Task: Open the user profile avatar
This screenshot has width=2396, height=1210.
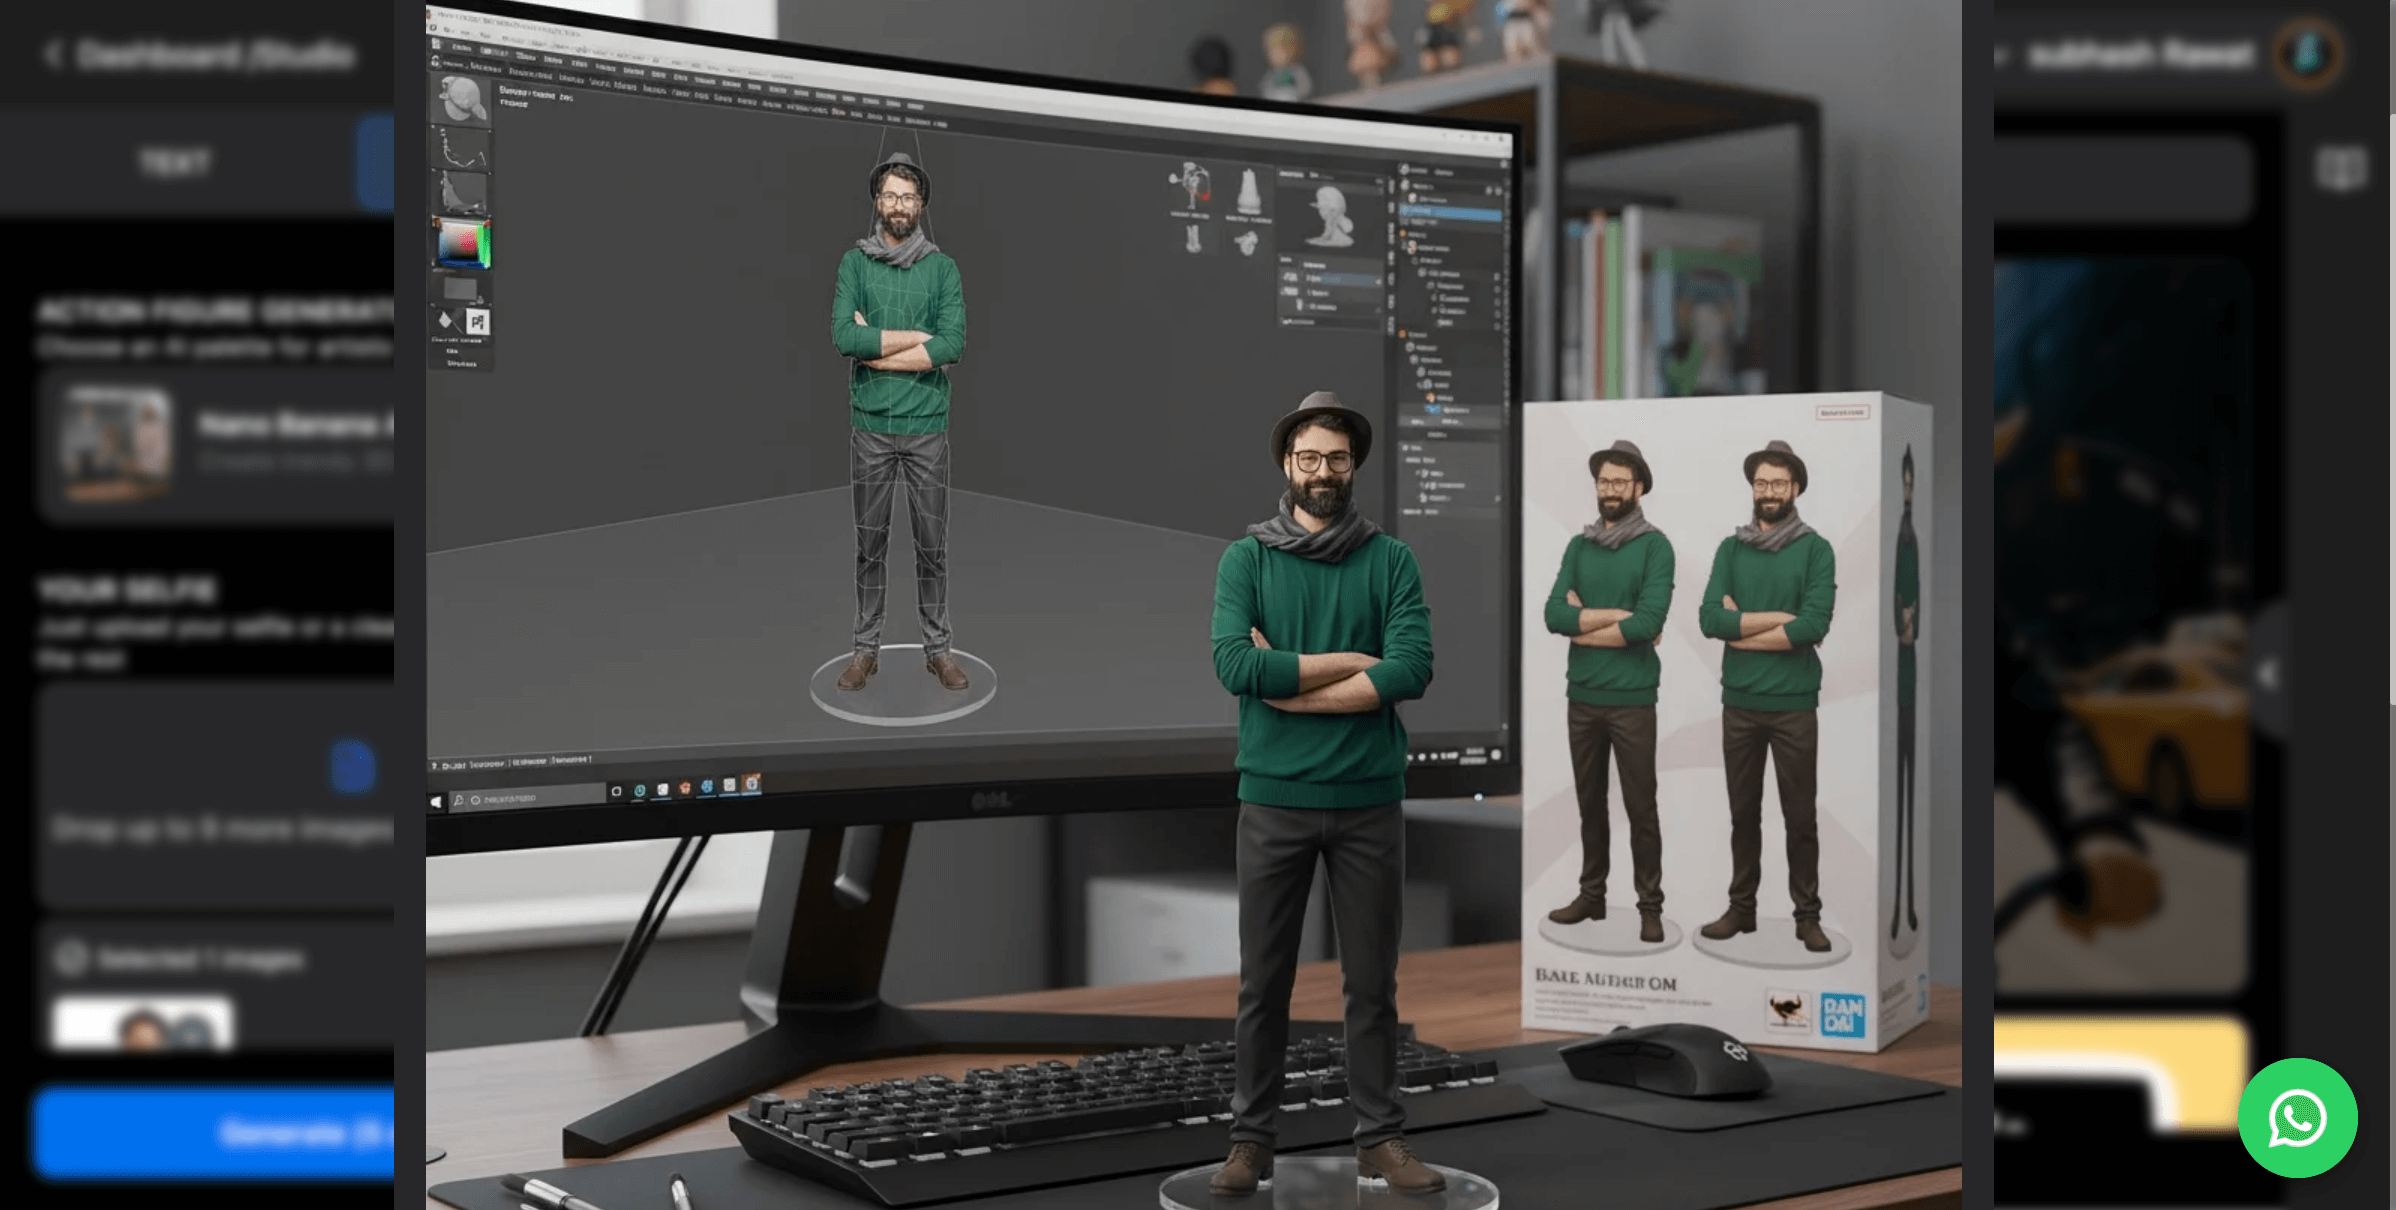Action: [x=2308, y=53]
